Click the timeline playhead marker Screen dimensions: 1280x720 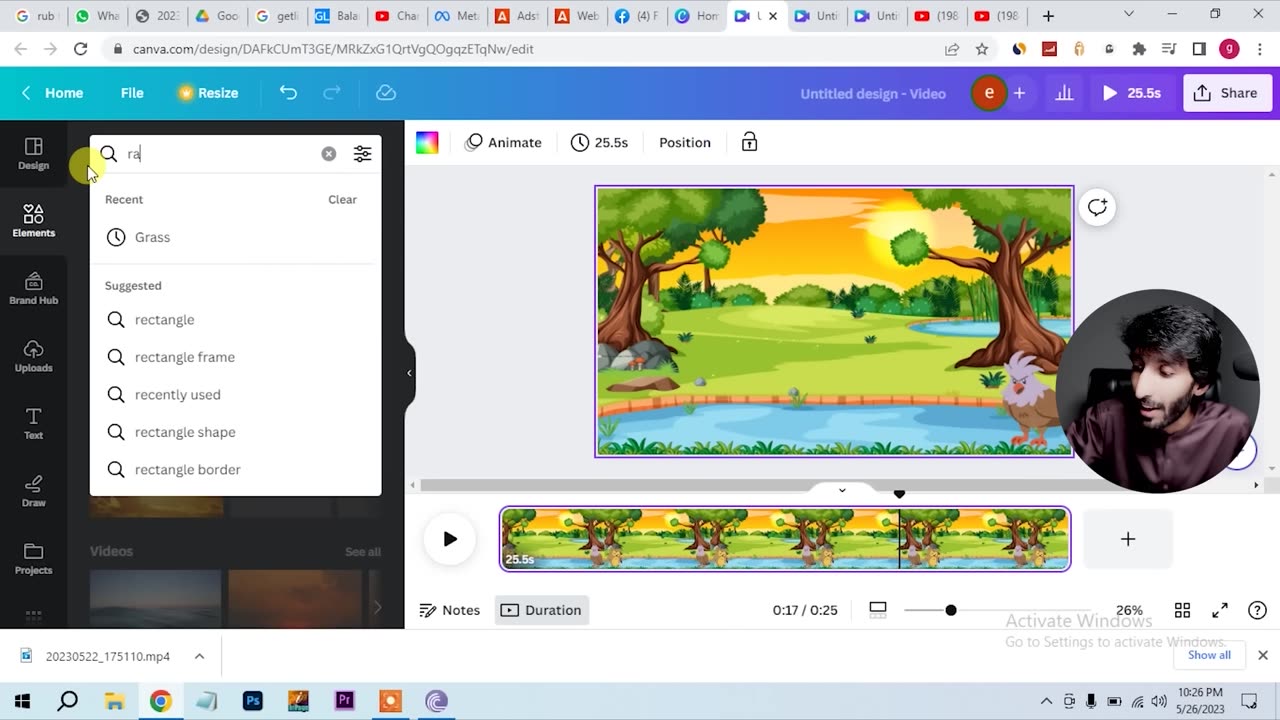[899, 494]
